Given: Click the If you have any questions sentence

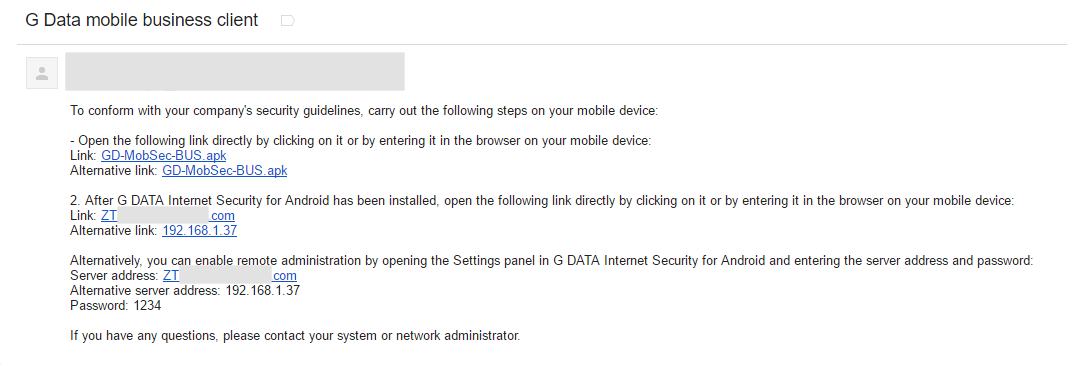Looking at the screenshot, I should click(295, 336).
